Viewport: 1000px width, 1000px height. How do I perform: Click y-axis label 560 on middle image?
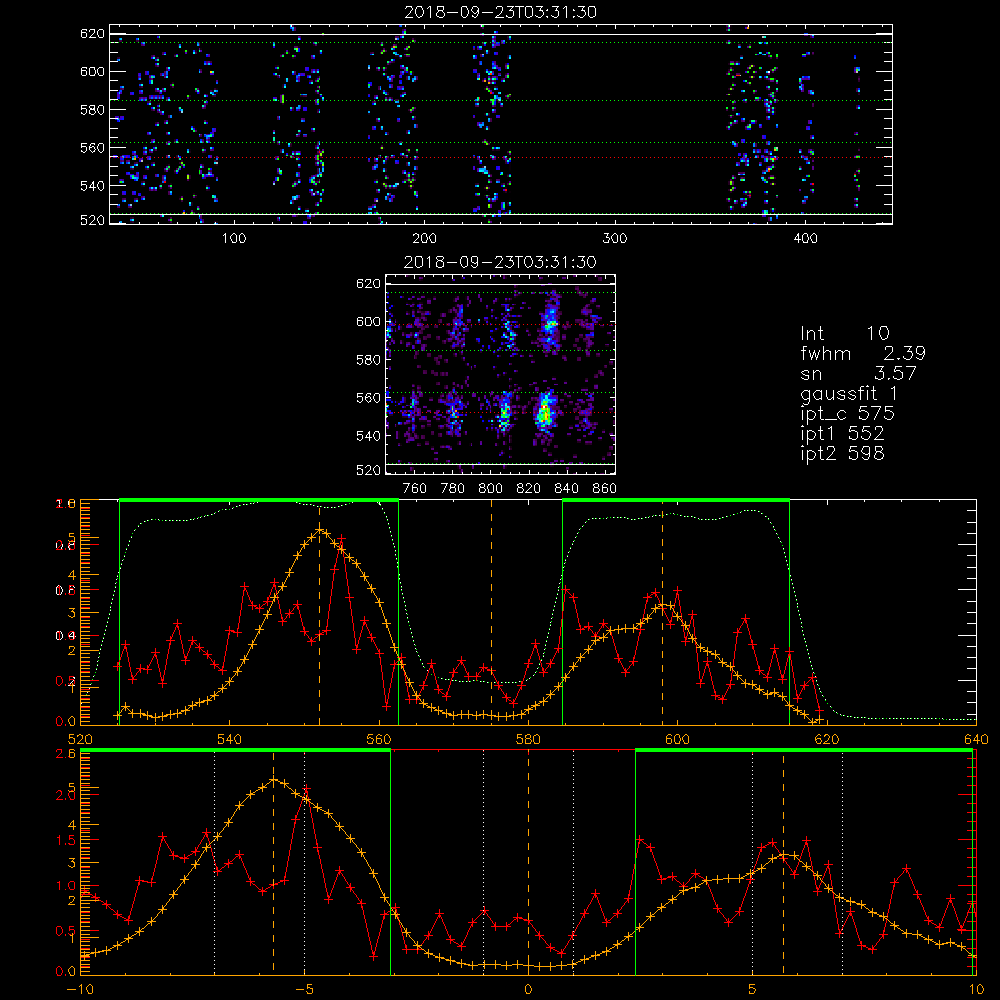pos(369,398)
